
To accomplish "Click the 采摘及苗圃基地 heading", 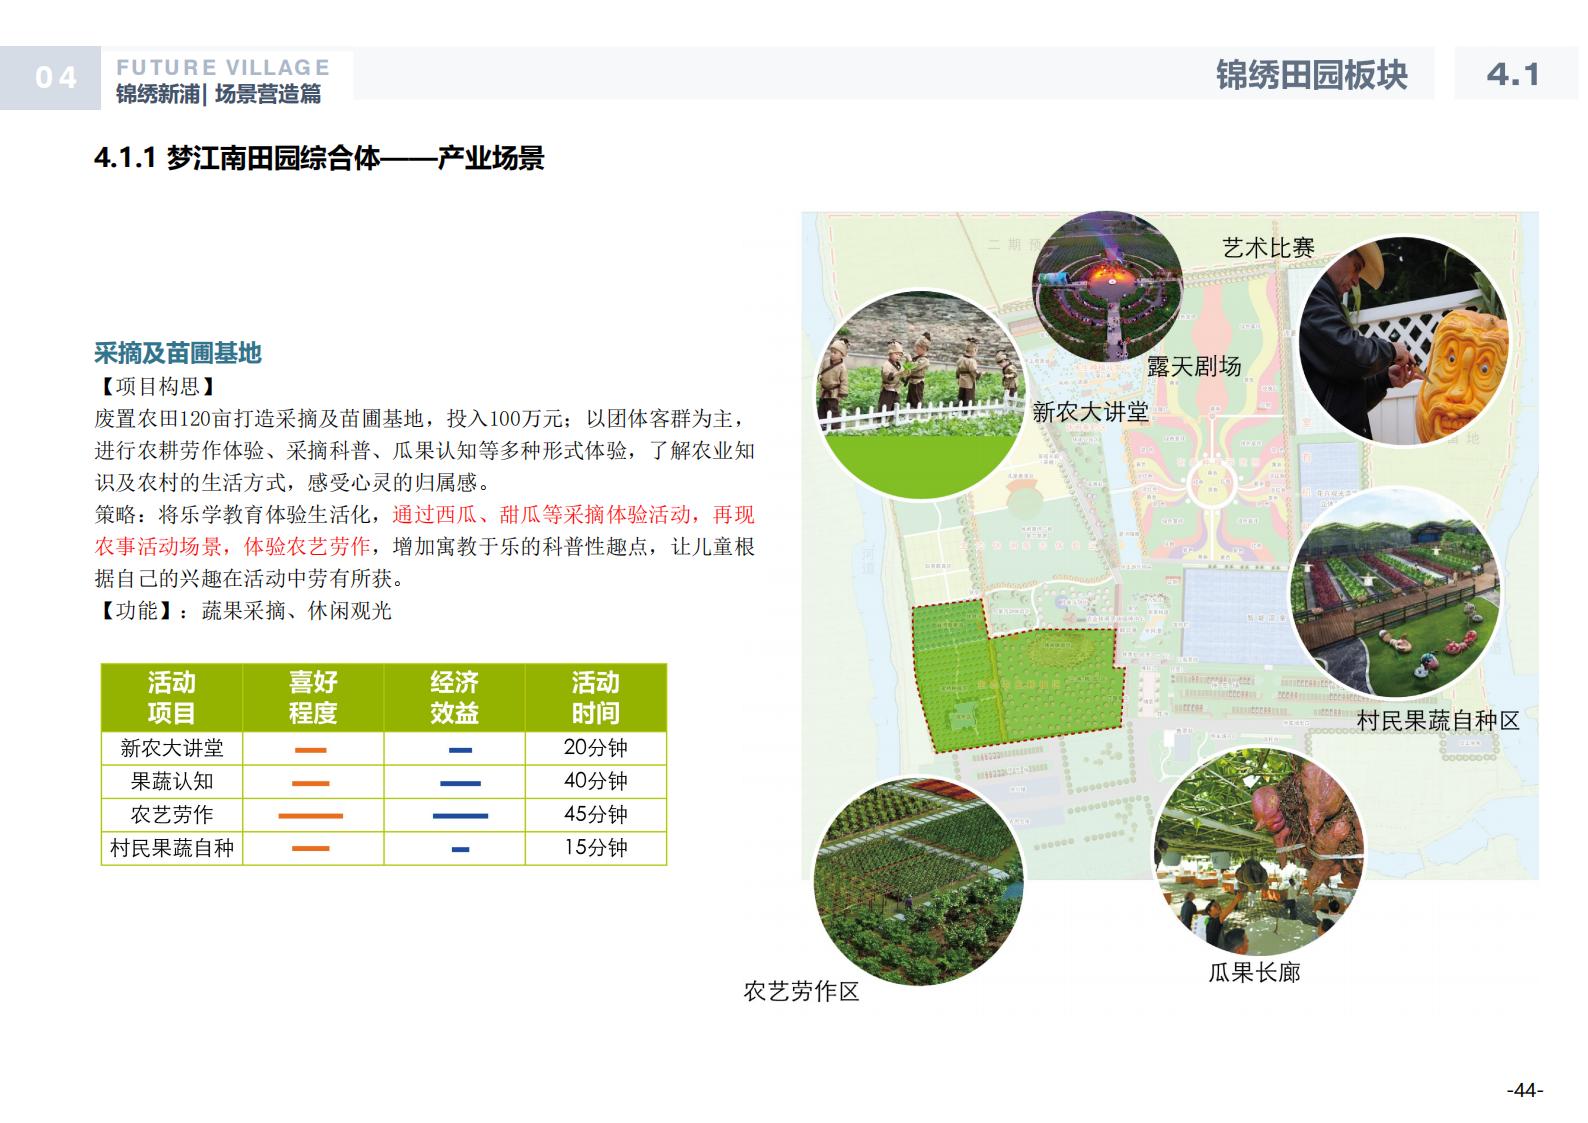I will click(178, 353).
